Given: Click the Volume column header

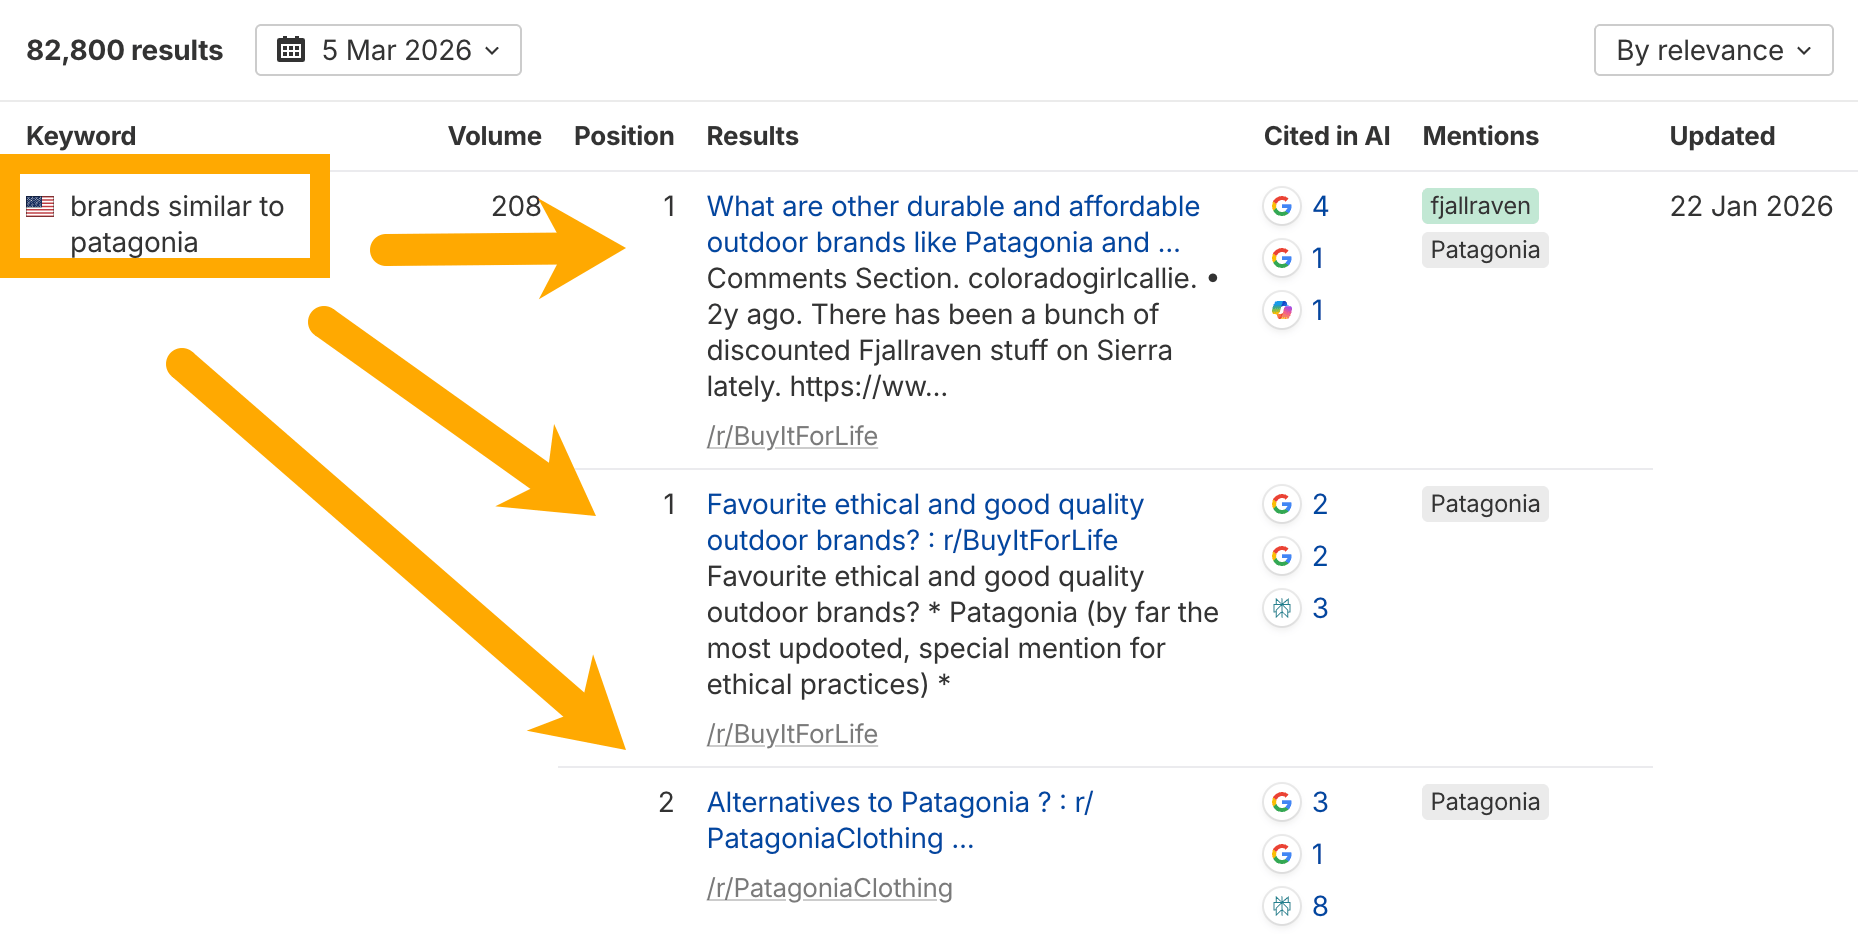Looking at the screenshot, I should coord(494,136).
